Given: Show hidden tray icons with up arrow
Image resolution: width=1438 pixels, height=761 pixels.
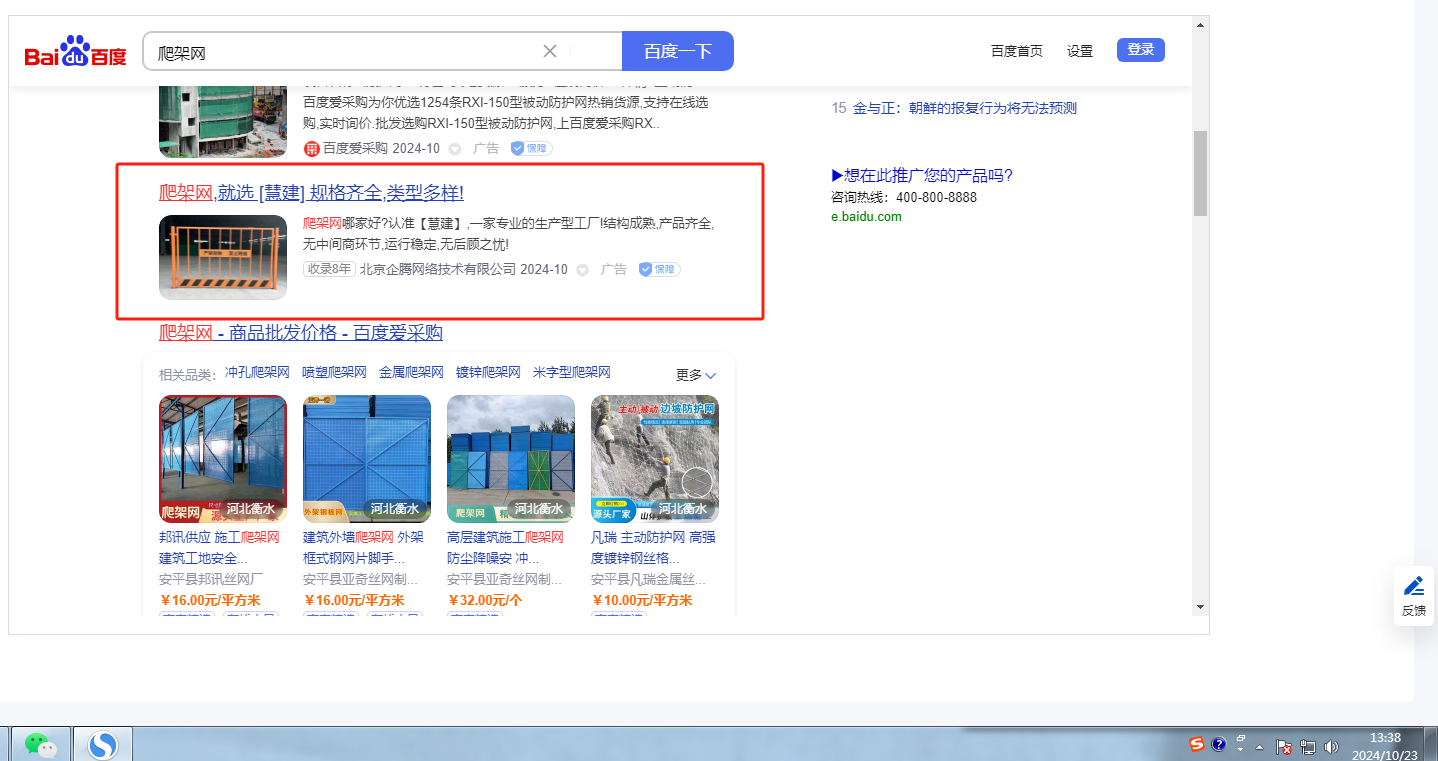Looking at the screenshot, I should (x=1259, y=747).
